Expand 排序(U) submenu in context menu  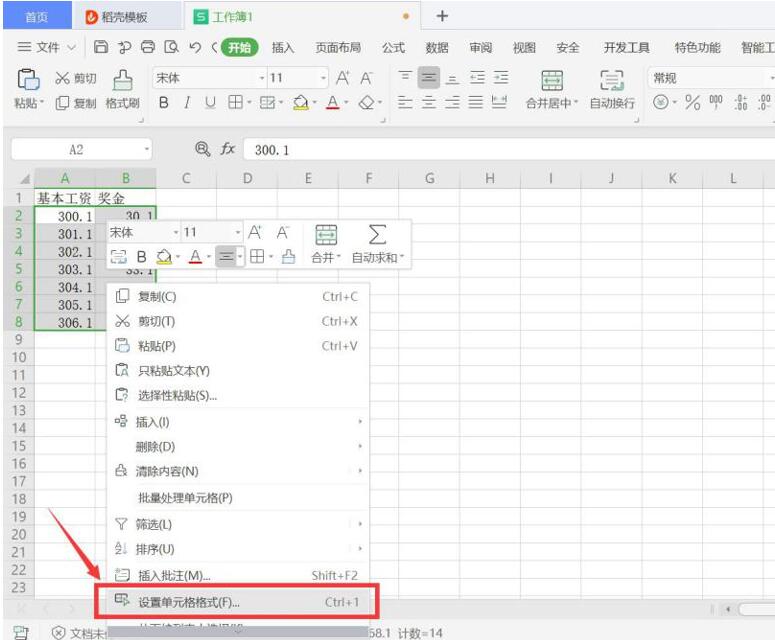(238, 549)
